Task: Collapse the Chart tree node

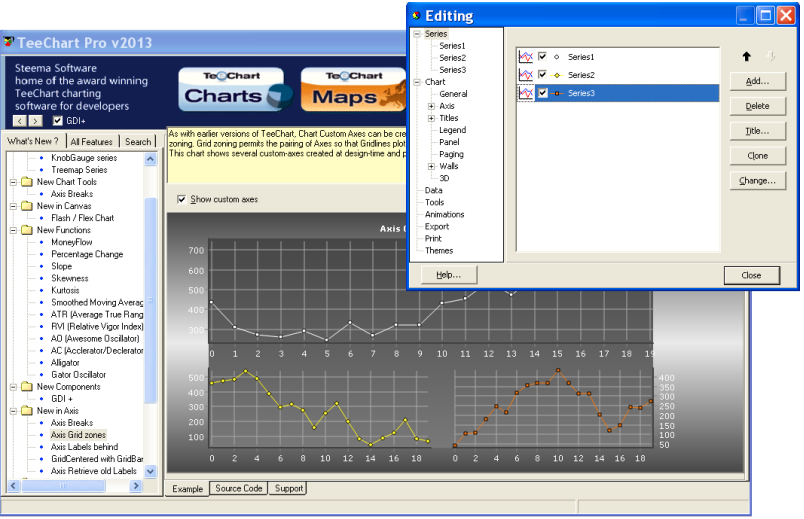Action: click(417, 82)
